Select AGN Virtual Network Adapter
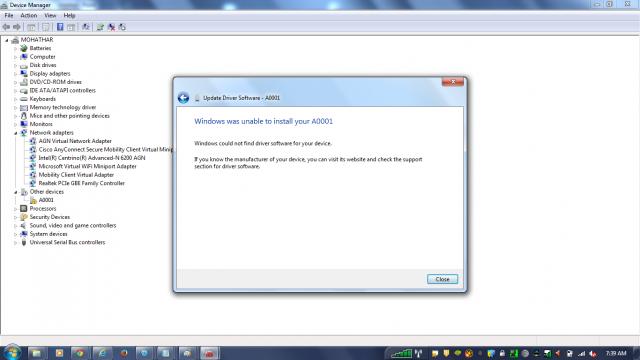The width and height of the screenshot is (640, 360). (75, 141)
